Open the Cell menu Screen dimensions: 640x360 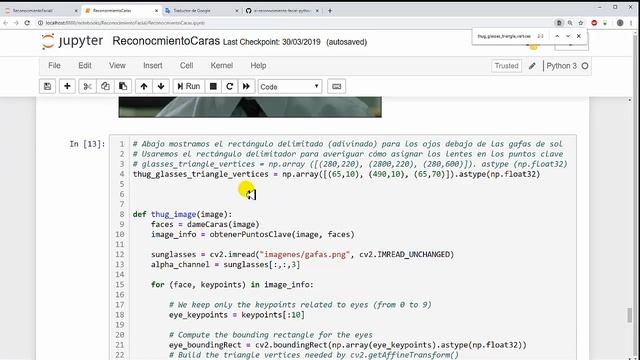[x=187, y=65]
